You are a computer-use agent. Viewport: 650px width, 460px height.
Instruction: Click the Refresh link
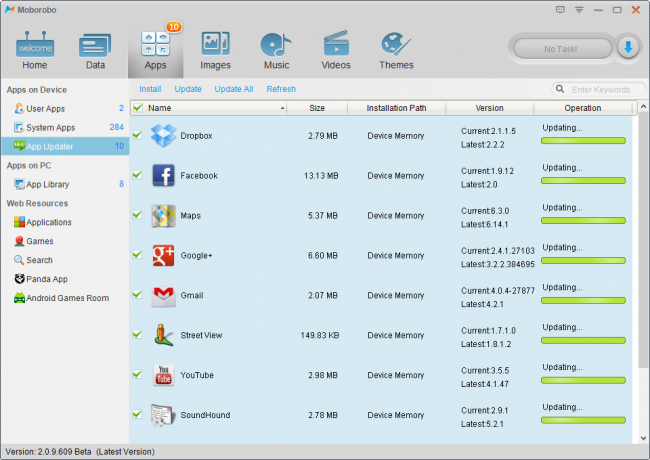coord(281,89)
